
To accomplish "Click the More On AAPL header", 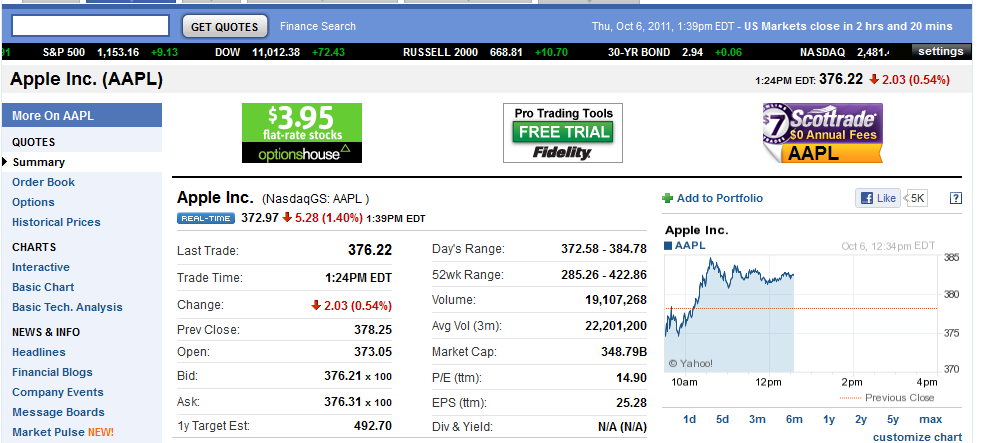I will pyautogui.click(x=81, y=115).
